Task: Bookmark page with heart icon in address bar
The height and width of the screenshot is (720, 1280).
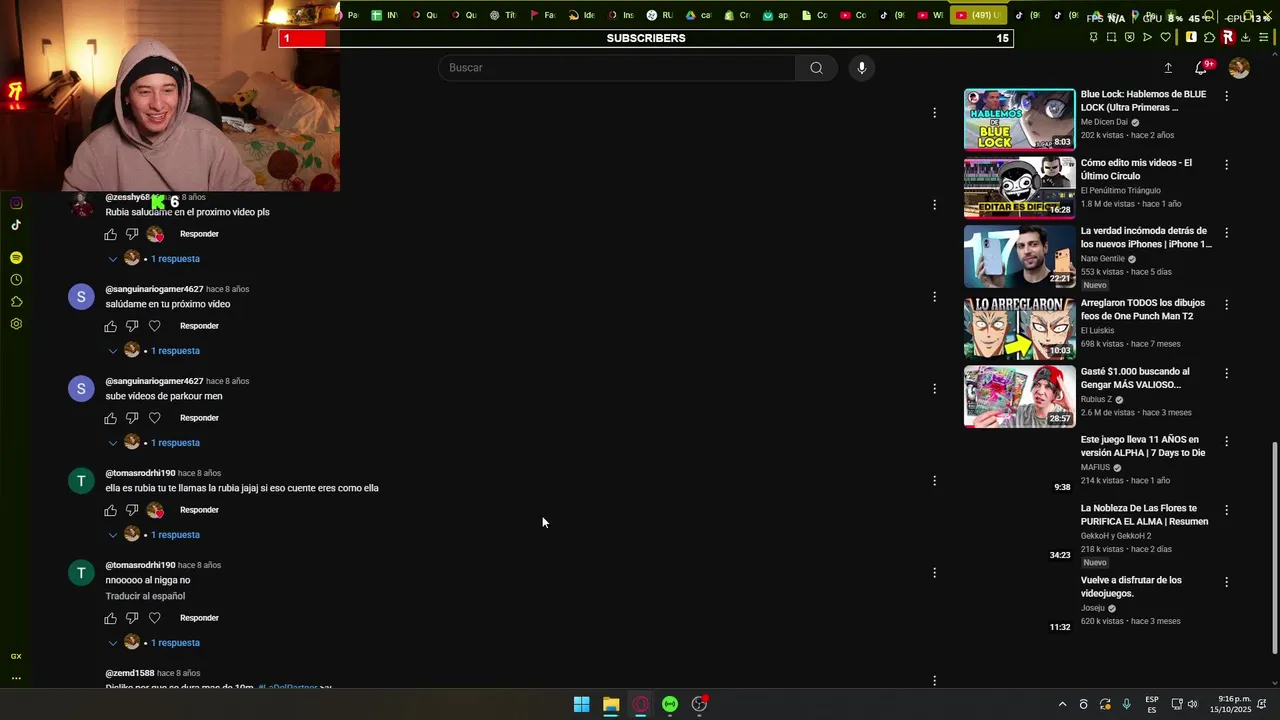Action: tap(1165, 37)
